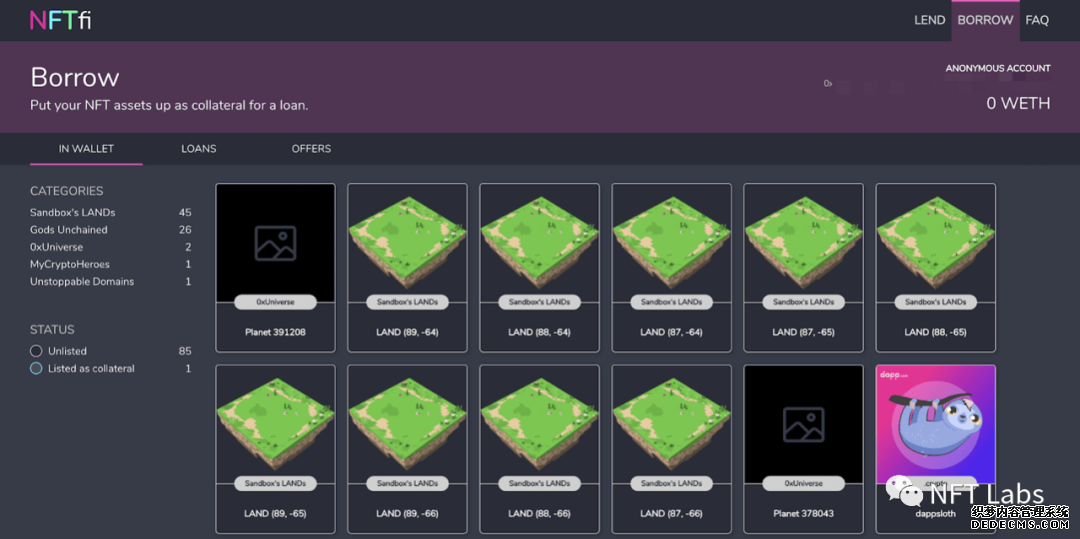Open the LAND (89, -65) thumbnail

(276, 424)
